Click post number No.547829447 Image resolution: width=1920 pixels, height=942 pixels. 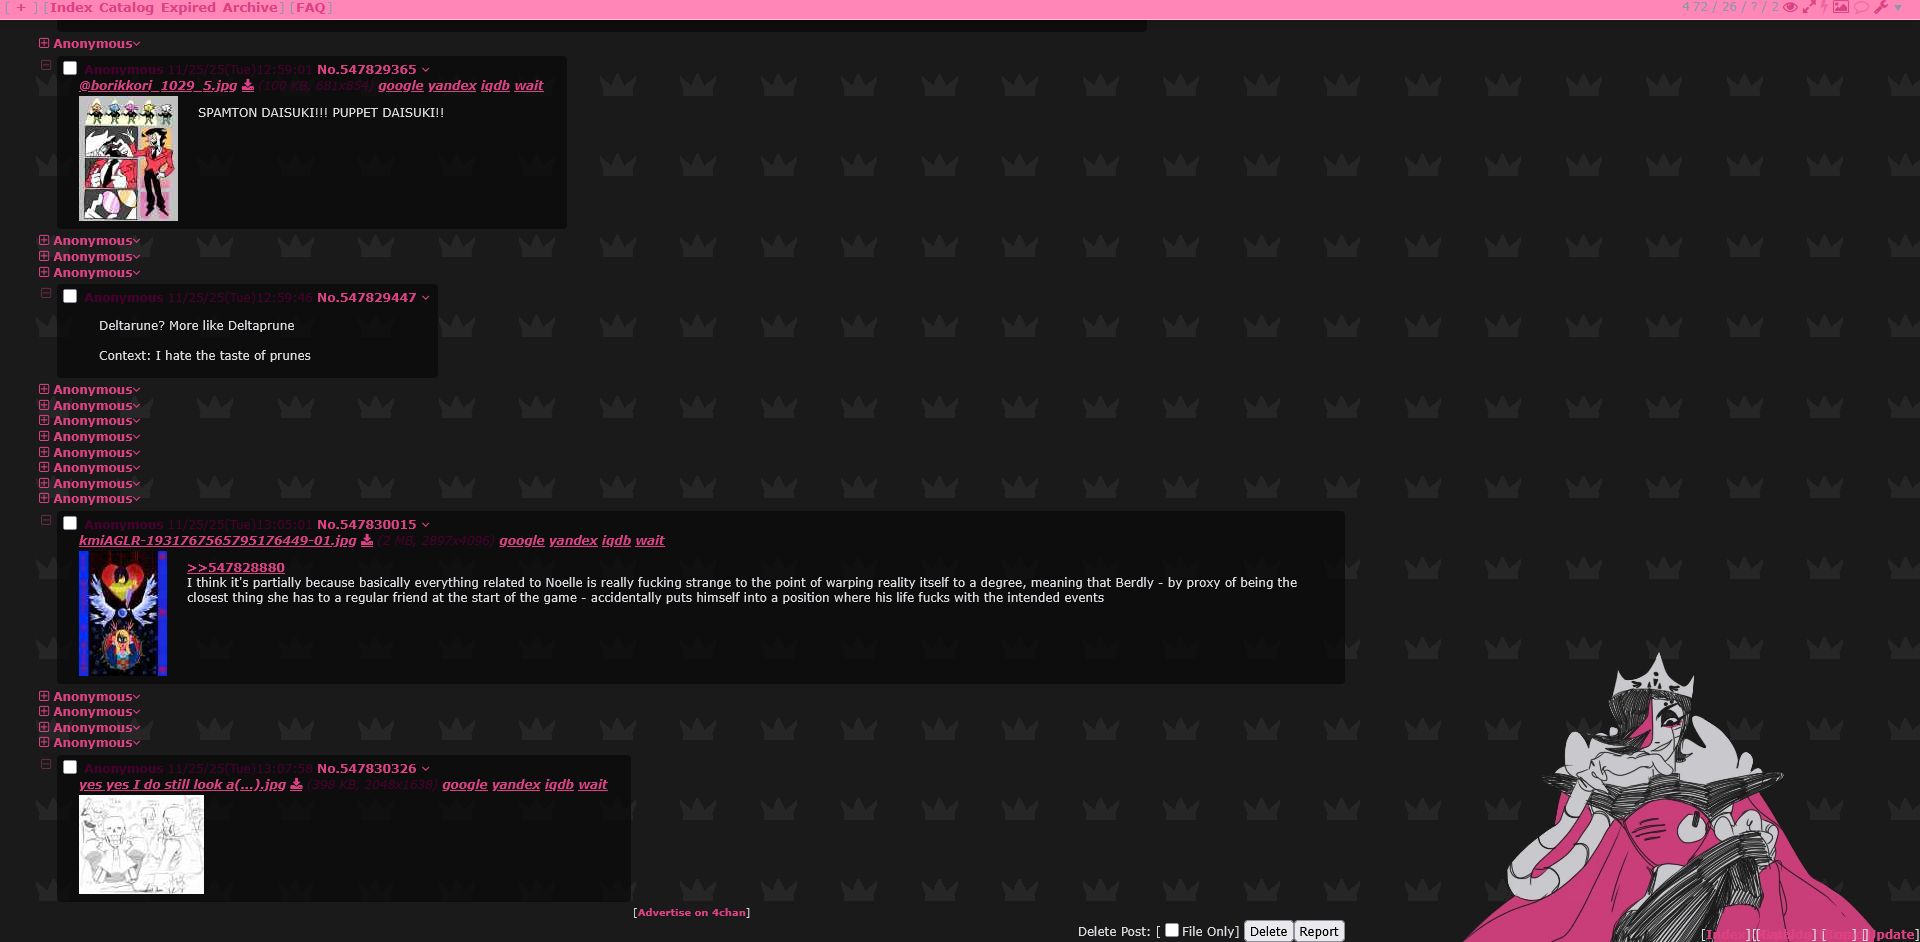coord(378,297)
